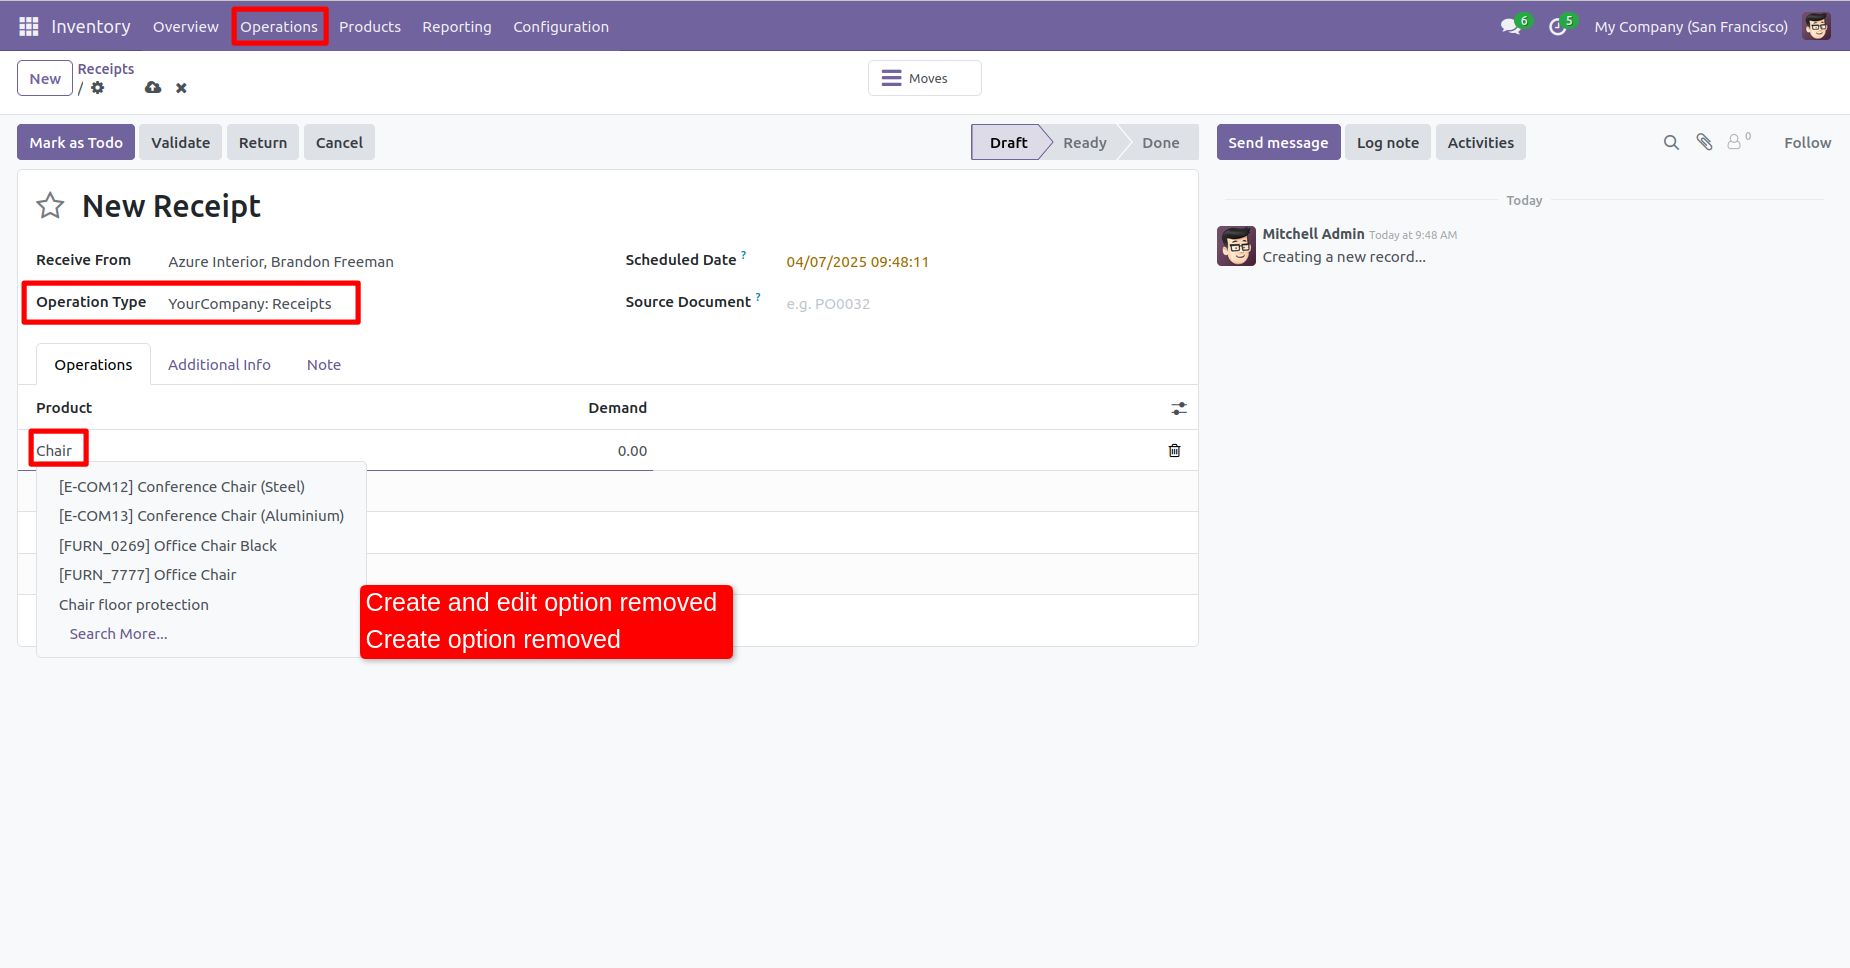Viewport: 1850px width, 968px height.
Task: Open the activities clock icon in navbar
Action: (1557, 27)
